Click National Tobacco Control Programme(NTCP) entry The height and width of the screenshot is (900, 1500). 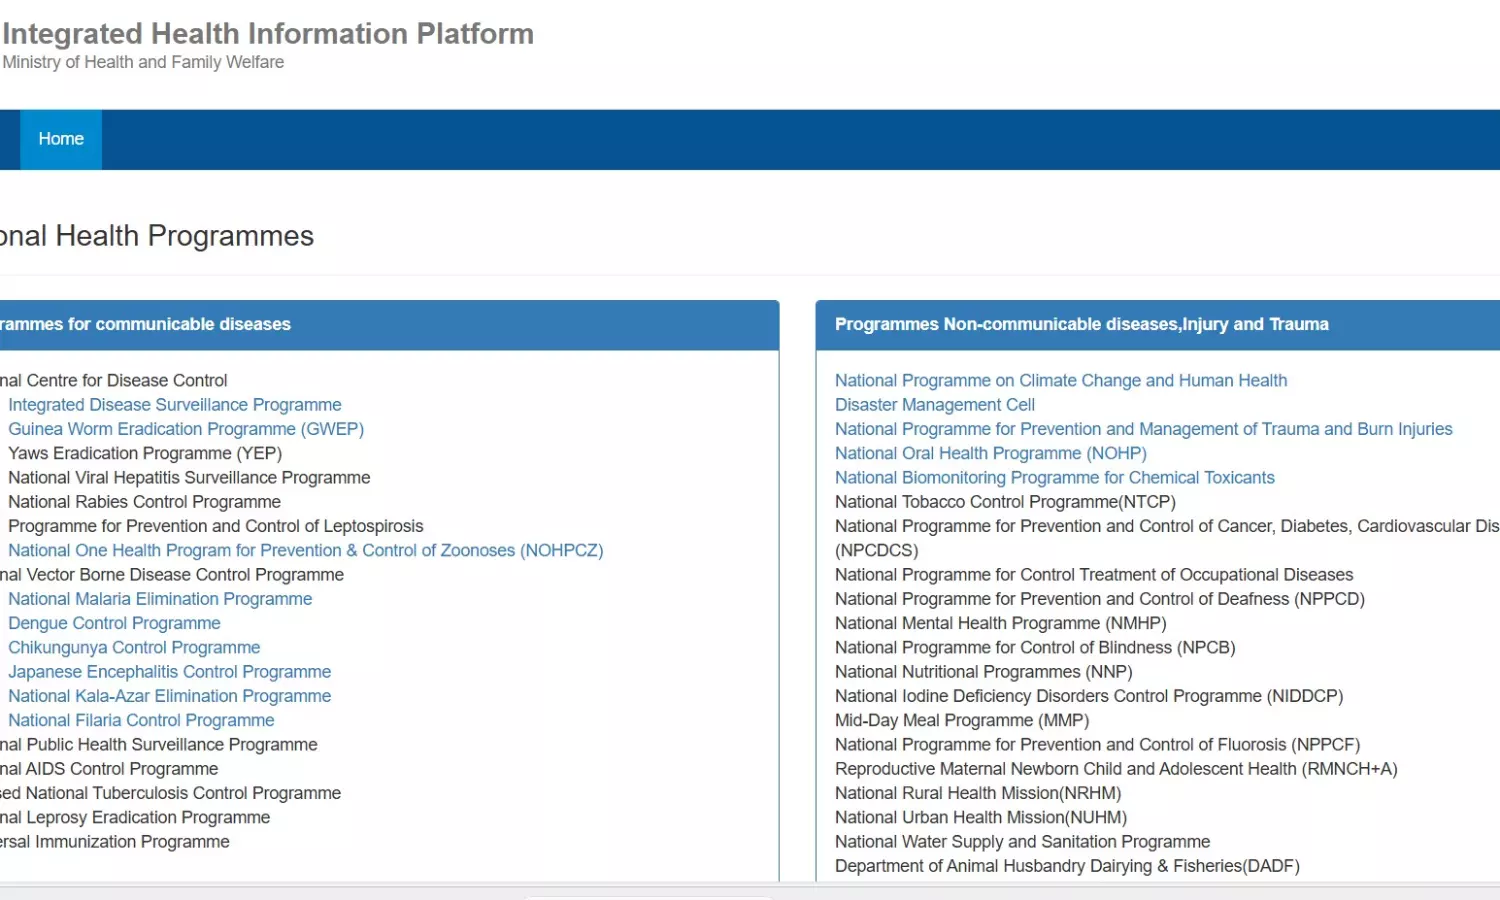point(1005,502)
